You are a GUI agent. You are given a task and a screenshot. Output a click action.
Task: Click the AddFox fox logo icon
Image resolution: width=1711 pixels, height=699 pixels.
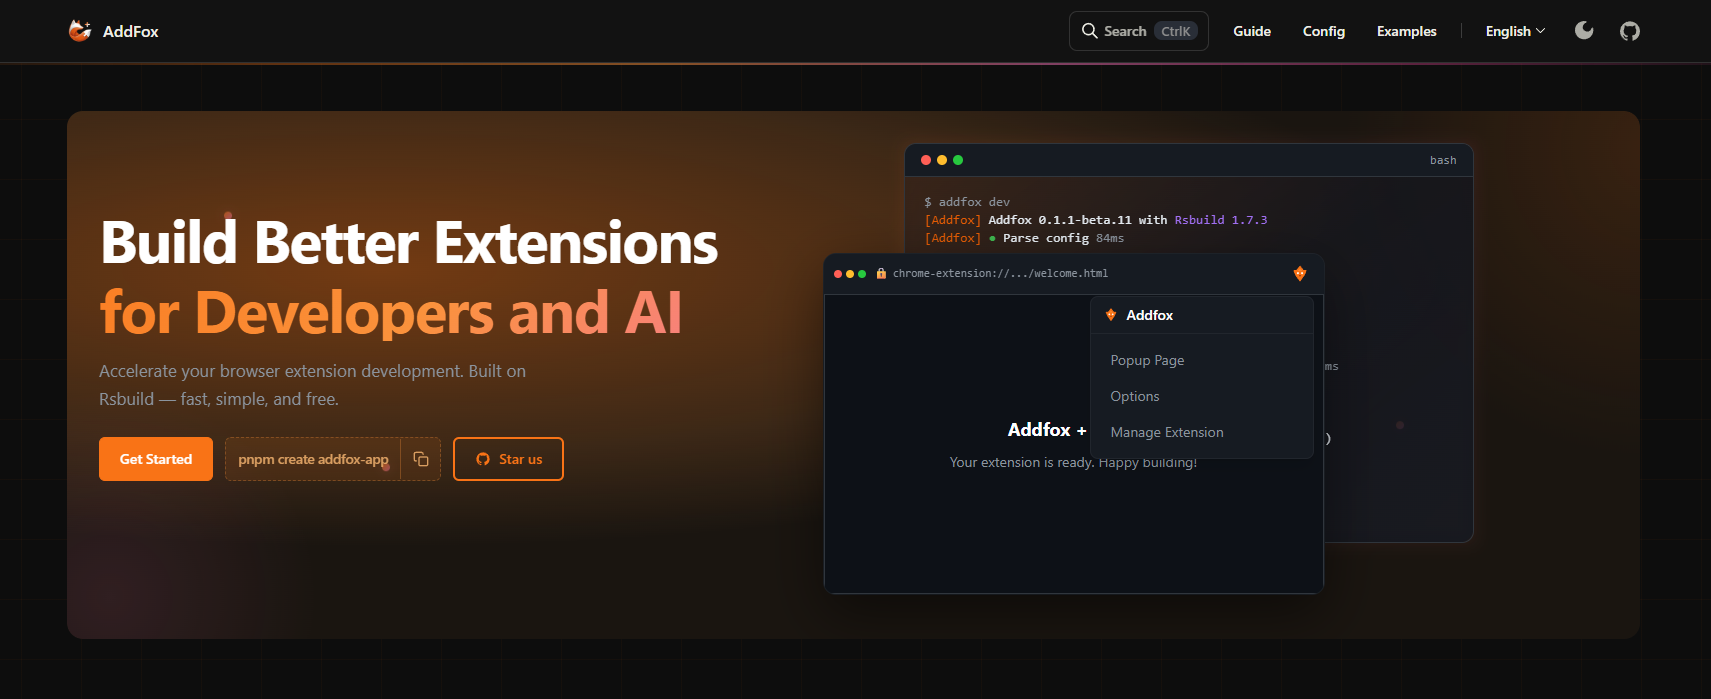point(80,31)
